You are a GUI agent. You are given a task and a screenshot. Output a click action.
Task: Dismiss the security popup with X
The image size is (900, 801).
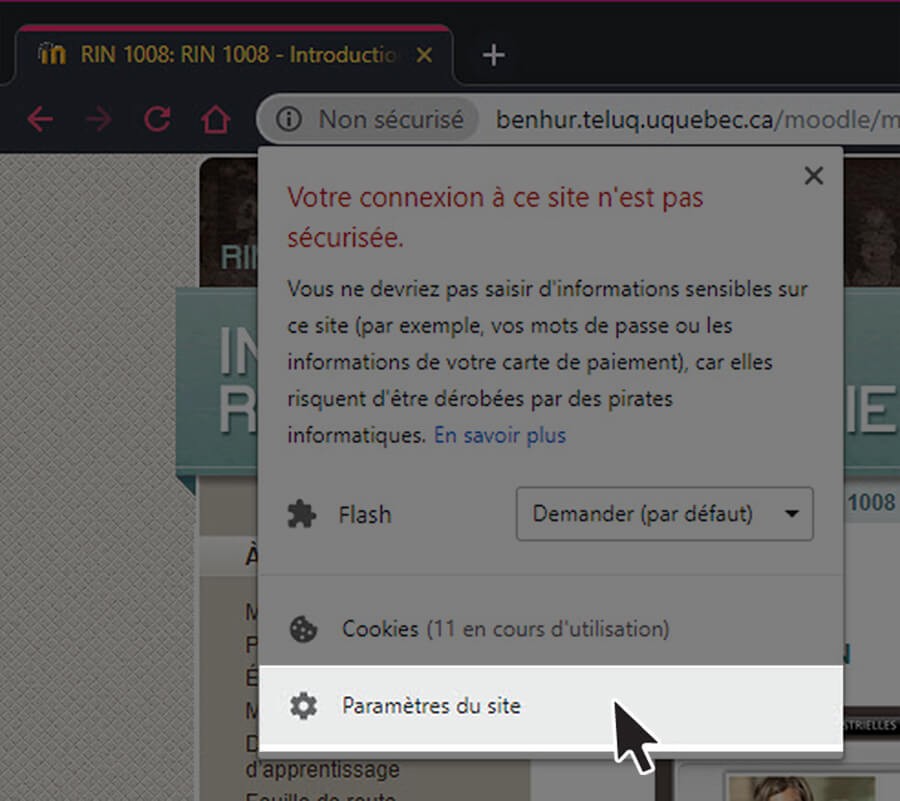(813, 175)
